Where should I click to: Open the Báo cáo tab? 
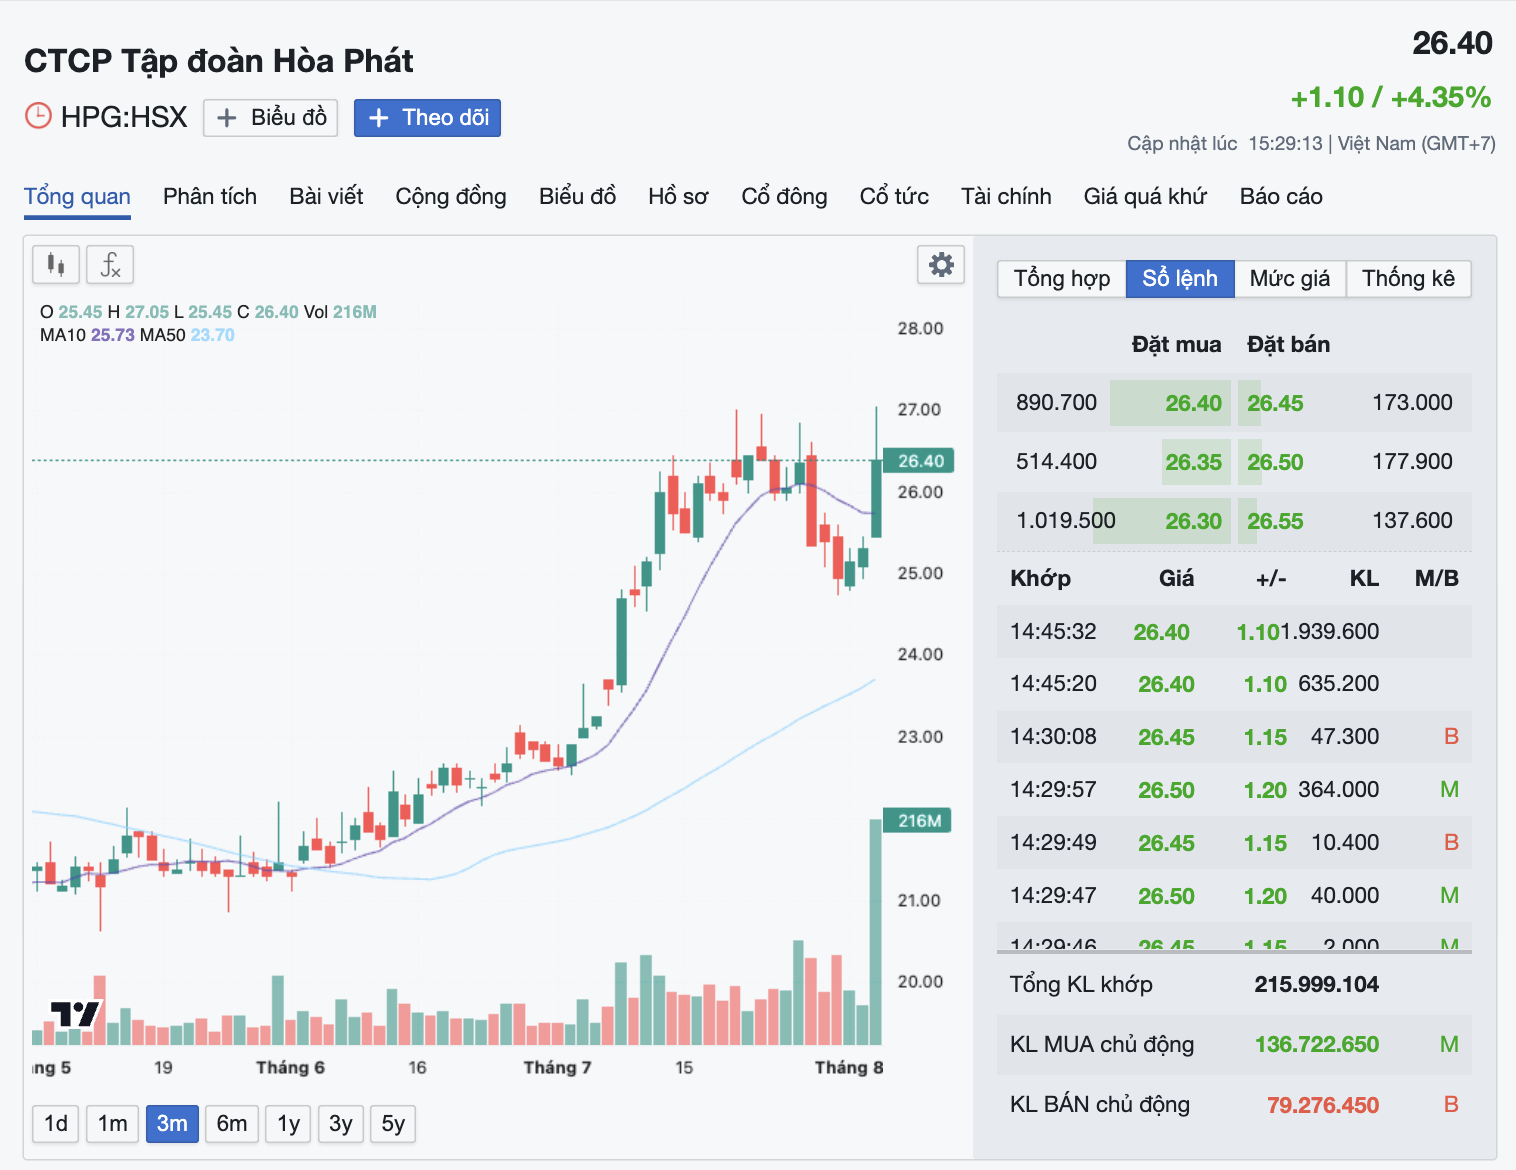1281,197
